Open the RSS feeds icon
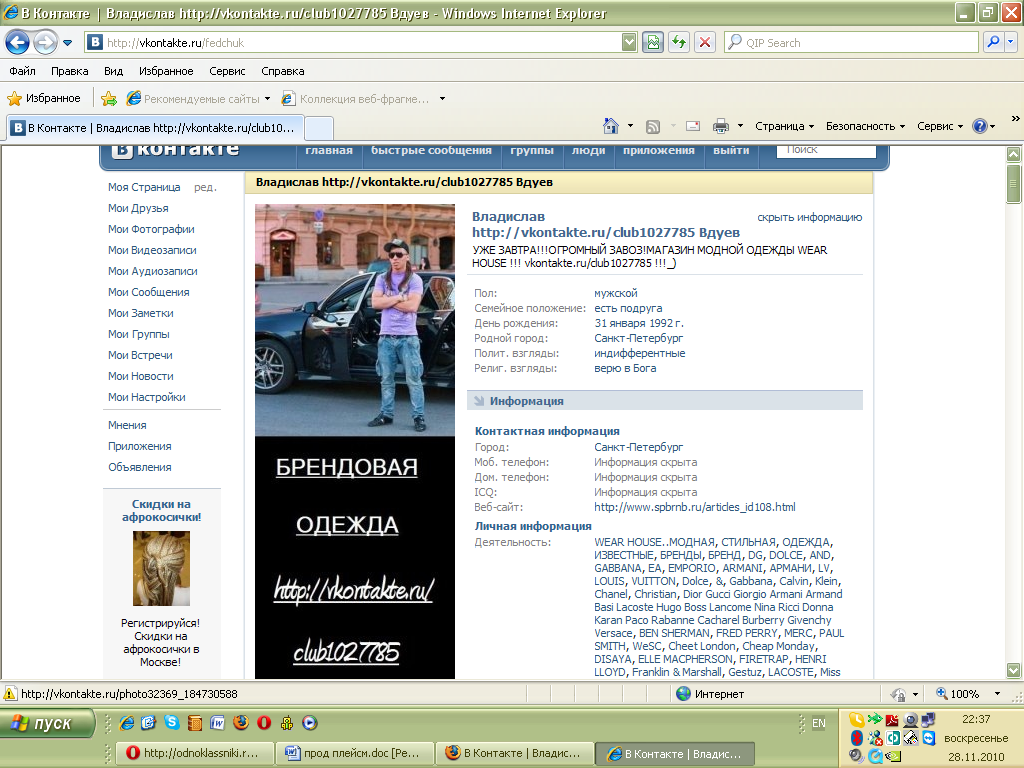Screen dimensions: 1024x768 click(x=652, y=127)
